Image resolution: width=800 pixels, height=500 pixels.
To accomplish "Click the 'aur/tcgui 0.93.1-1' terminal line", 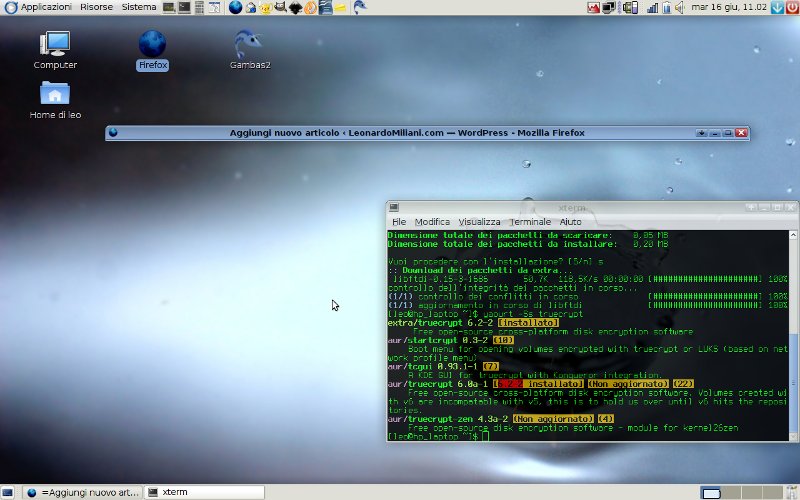I will 443,366.
